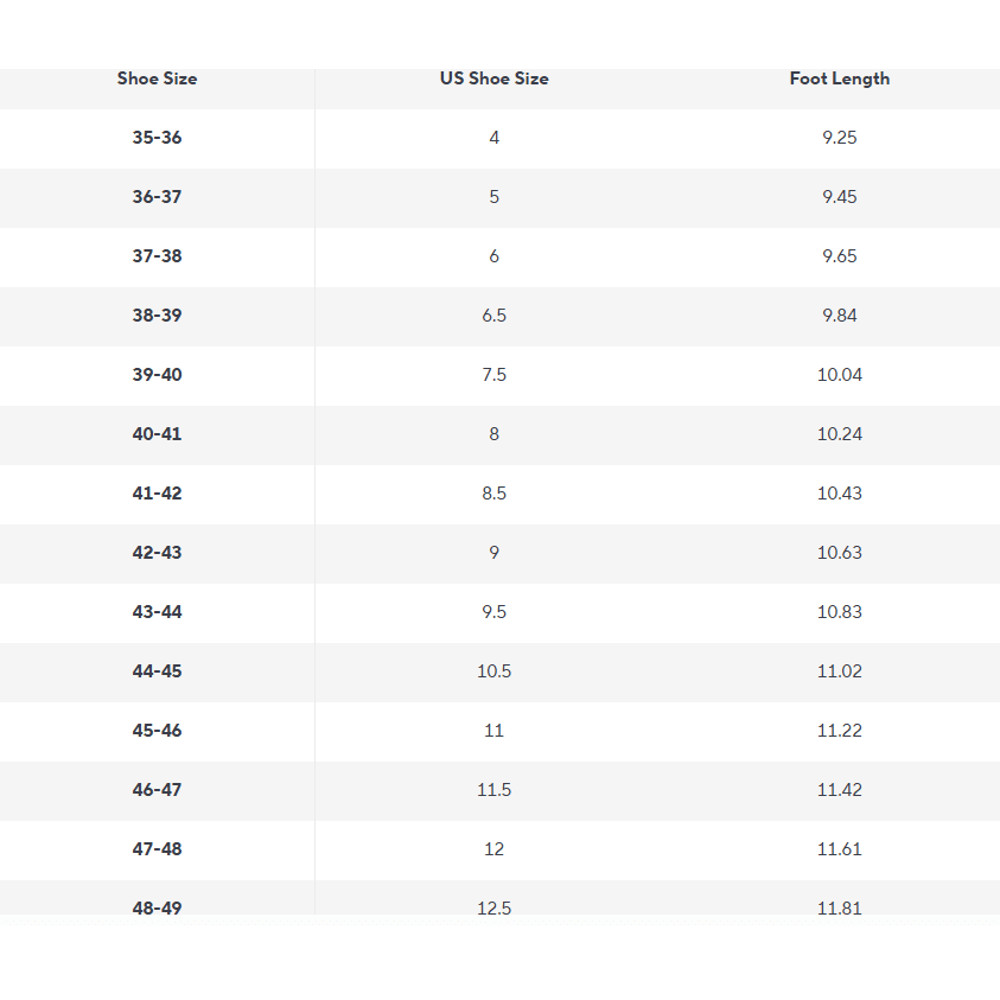
Task: Click the 39-40 shoe size cell
Action: point(157,375)
